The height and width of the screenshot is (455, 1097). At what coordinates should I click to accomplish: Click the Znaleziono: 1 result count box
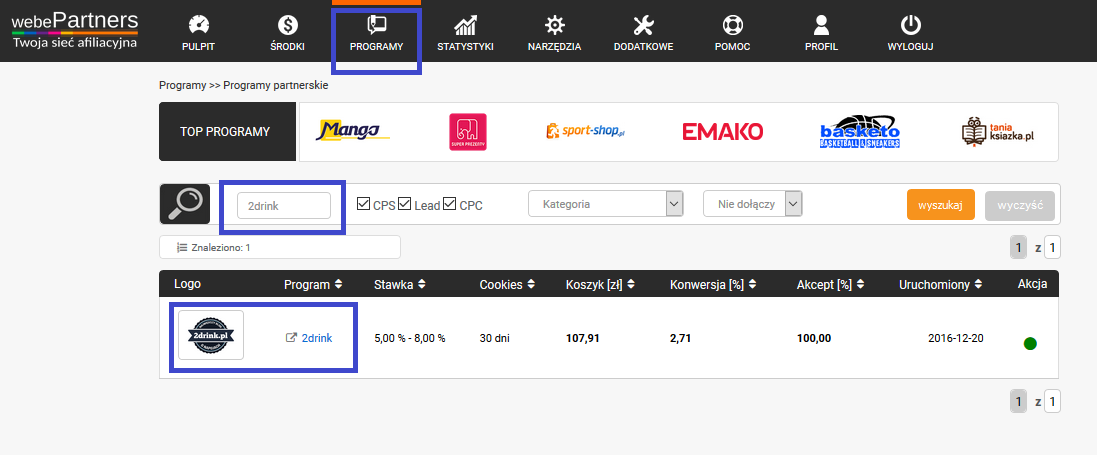280,247
